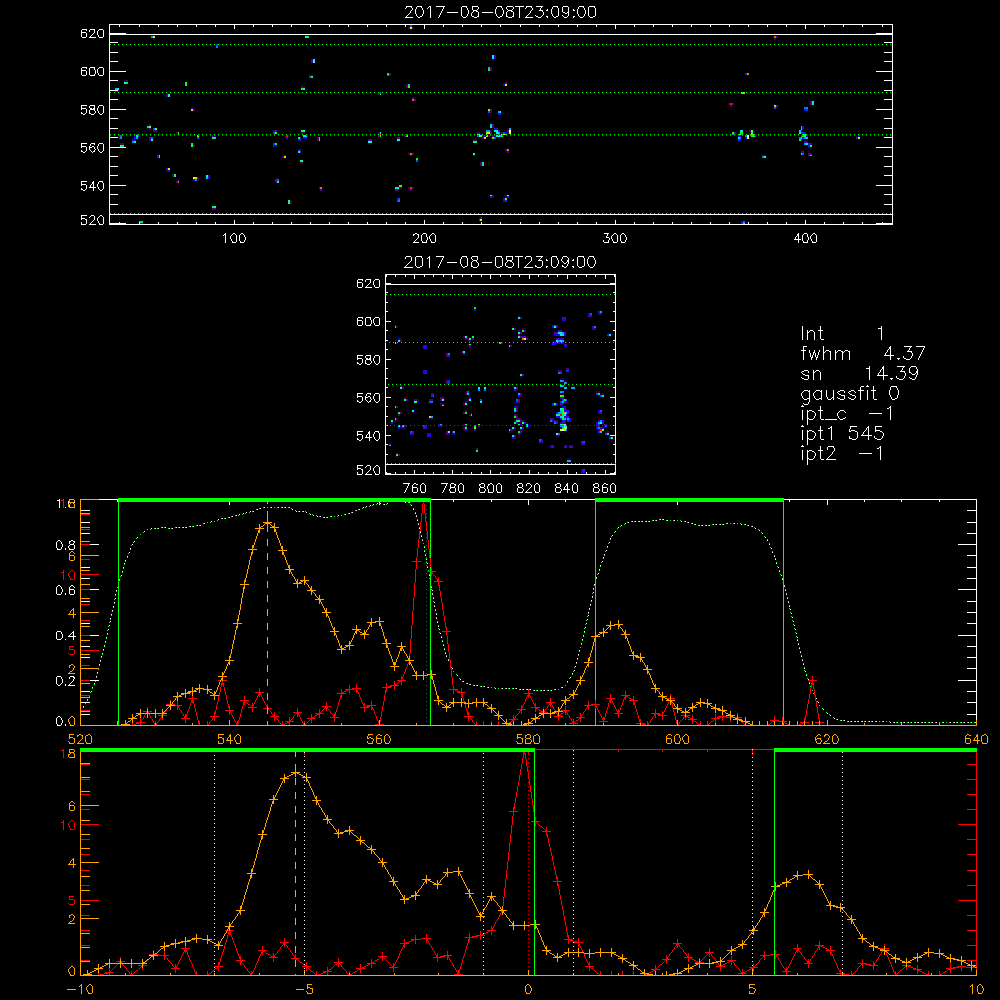Click the '-10' x-axis label of bottom plot
This screenshot has height=1000, width=1000.
(80, 990)
